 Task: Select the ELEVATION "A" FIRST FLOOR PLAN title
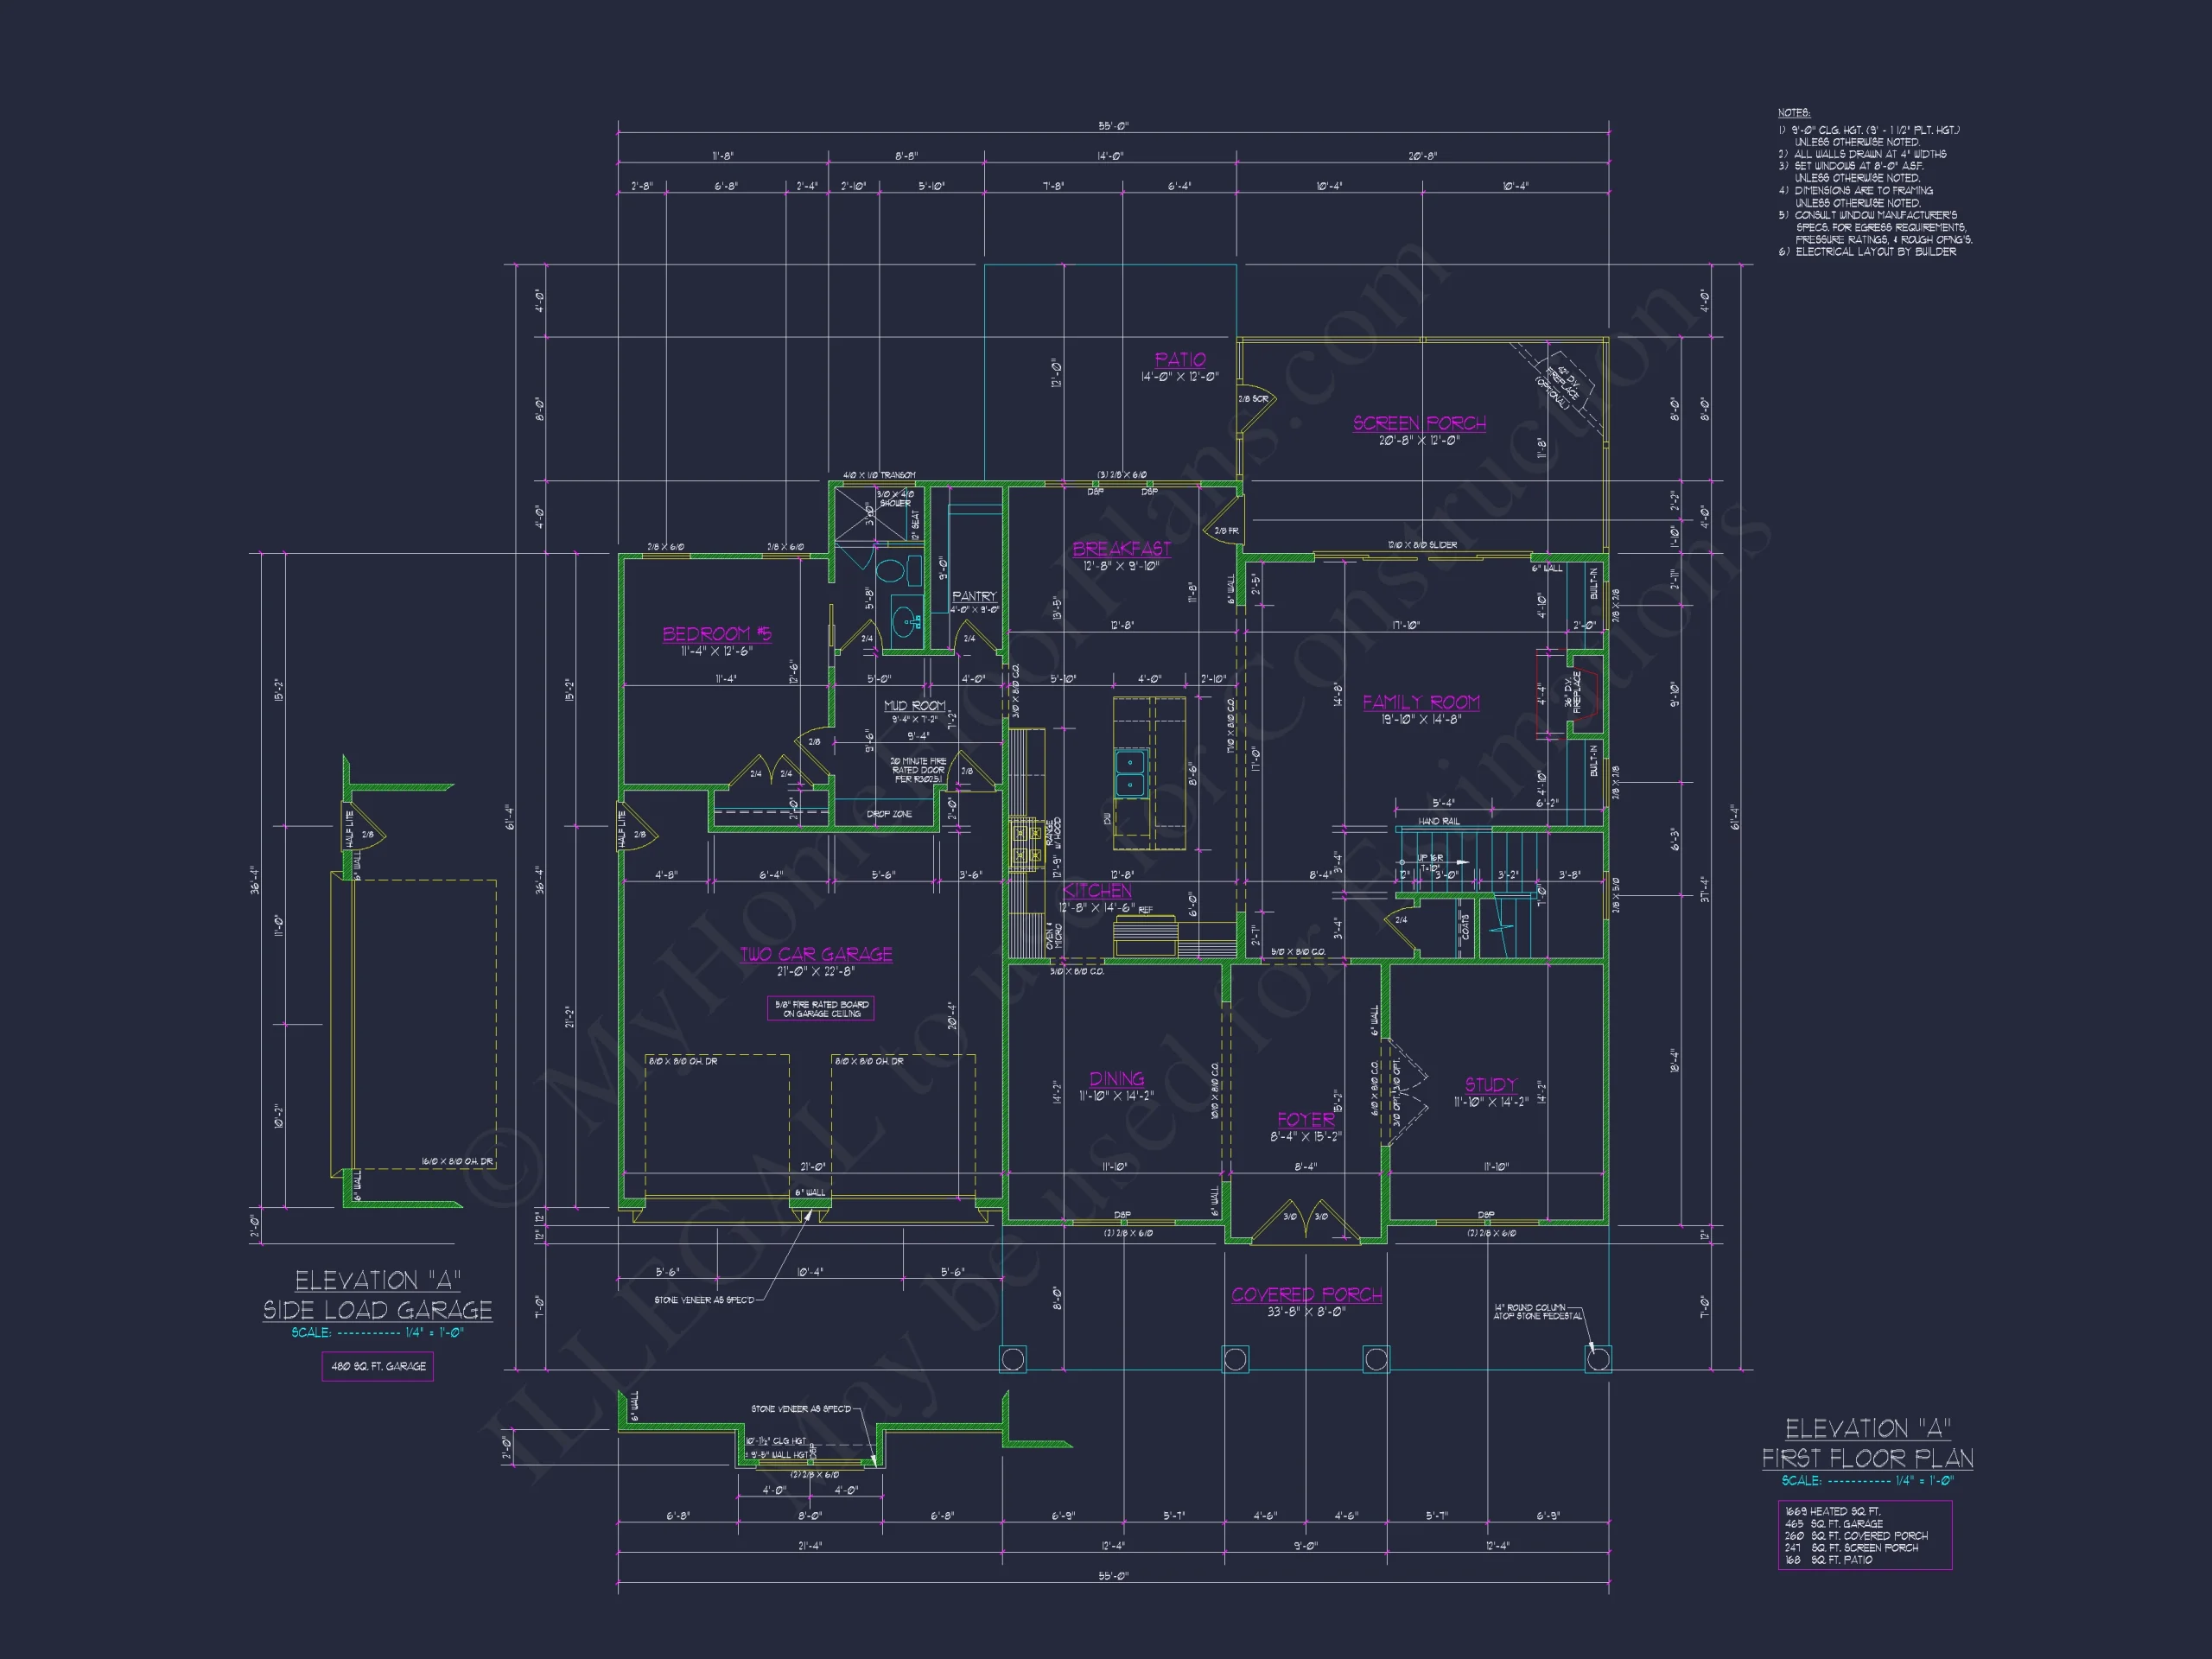click(x=1867, y=1443)
